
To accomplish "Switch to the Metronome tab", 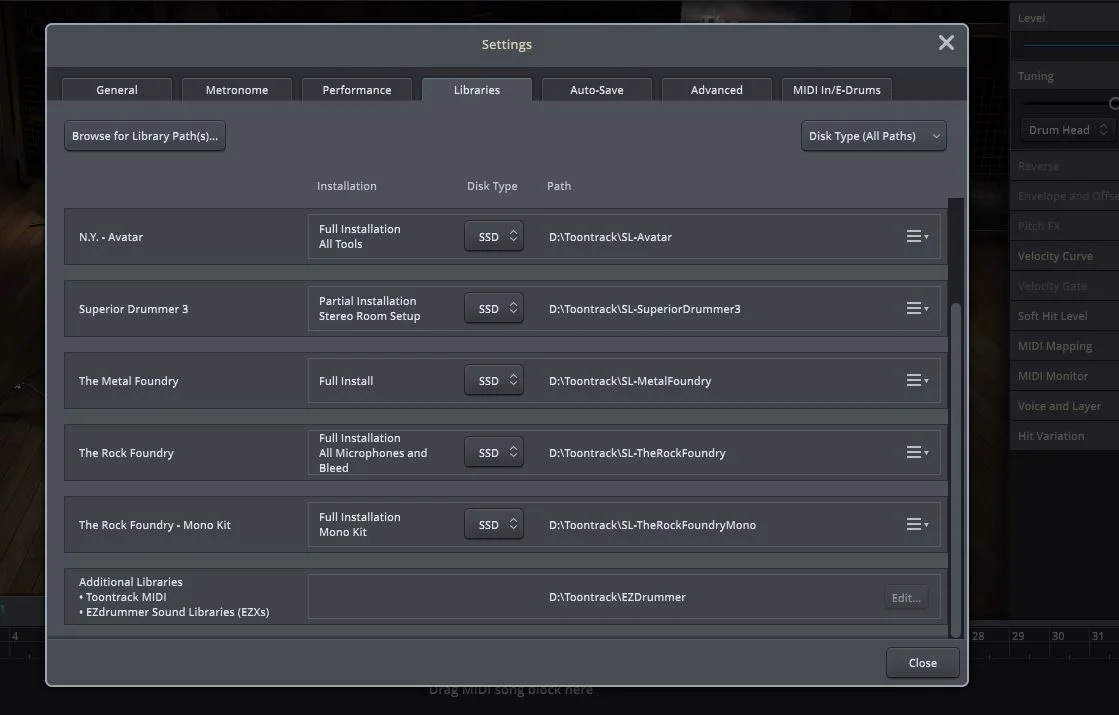I will pos(237,90).
